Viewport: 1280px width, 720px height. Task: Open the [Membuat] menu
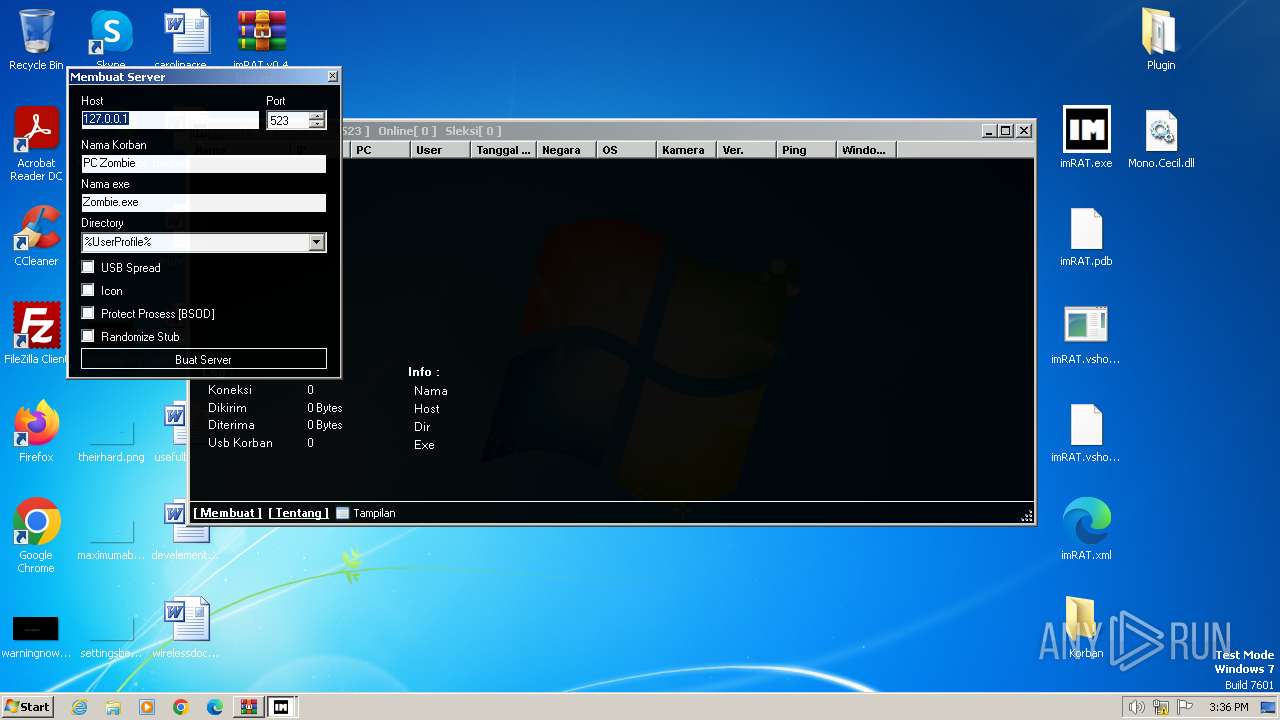click(x=228, y=513)
